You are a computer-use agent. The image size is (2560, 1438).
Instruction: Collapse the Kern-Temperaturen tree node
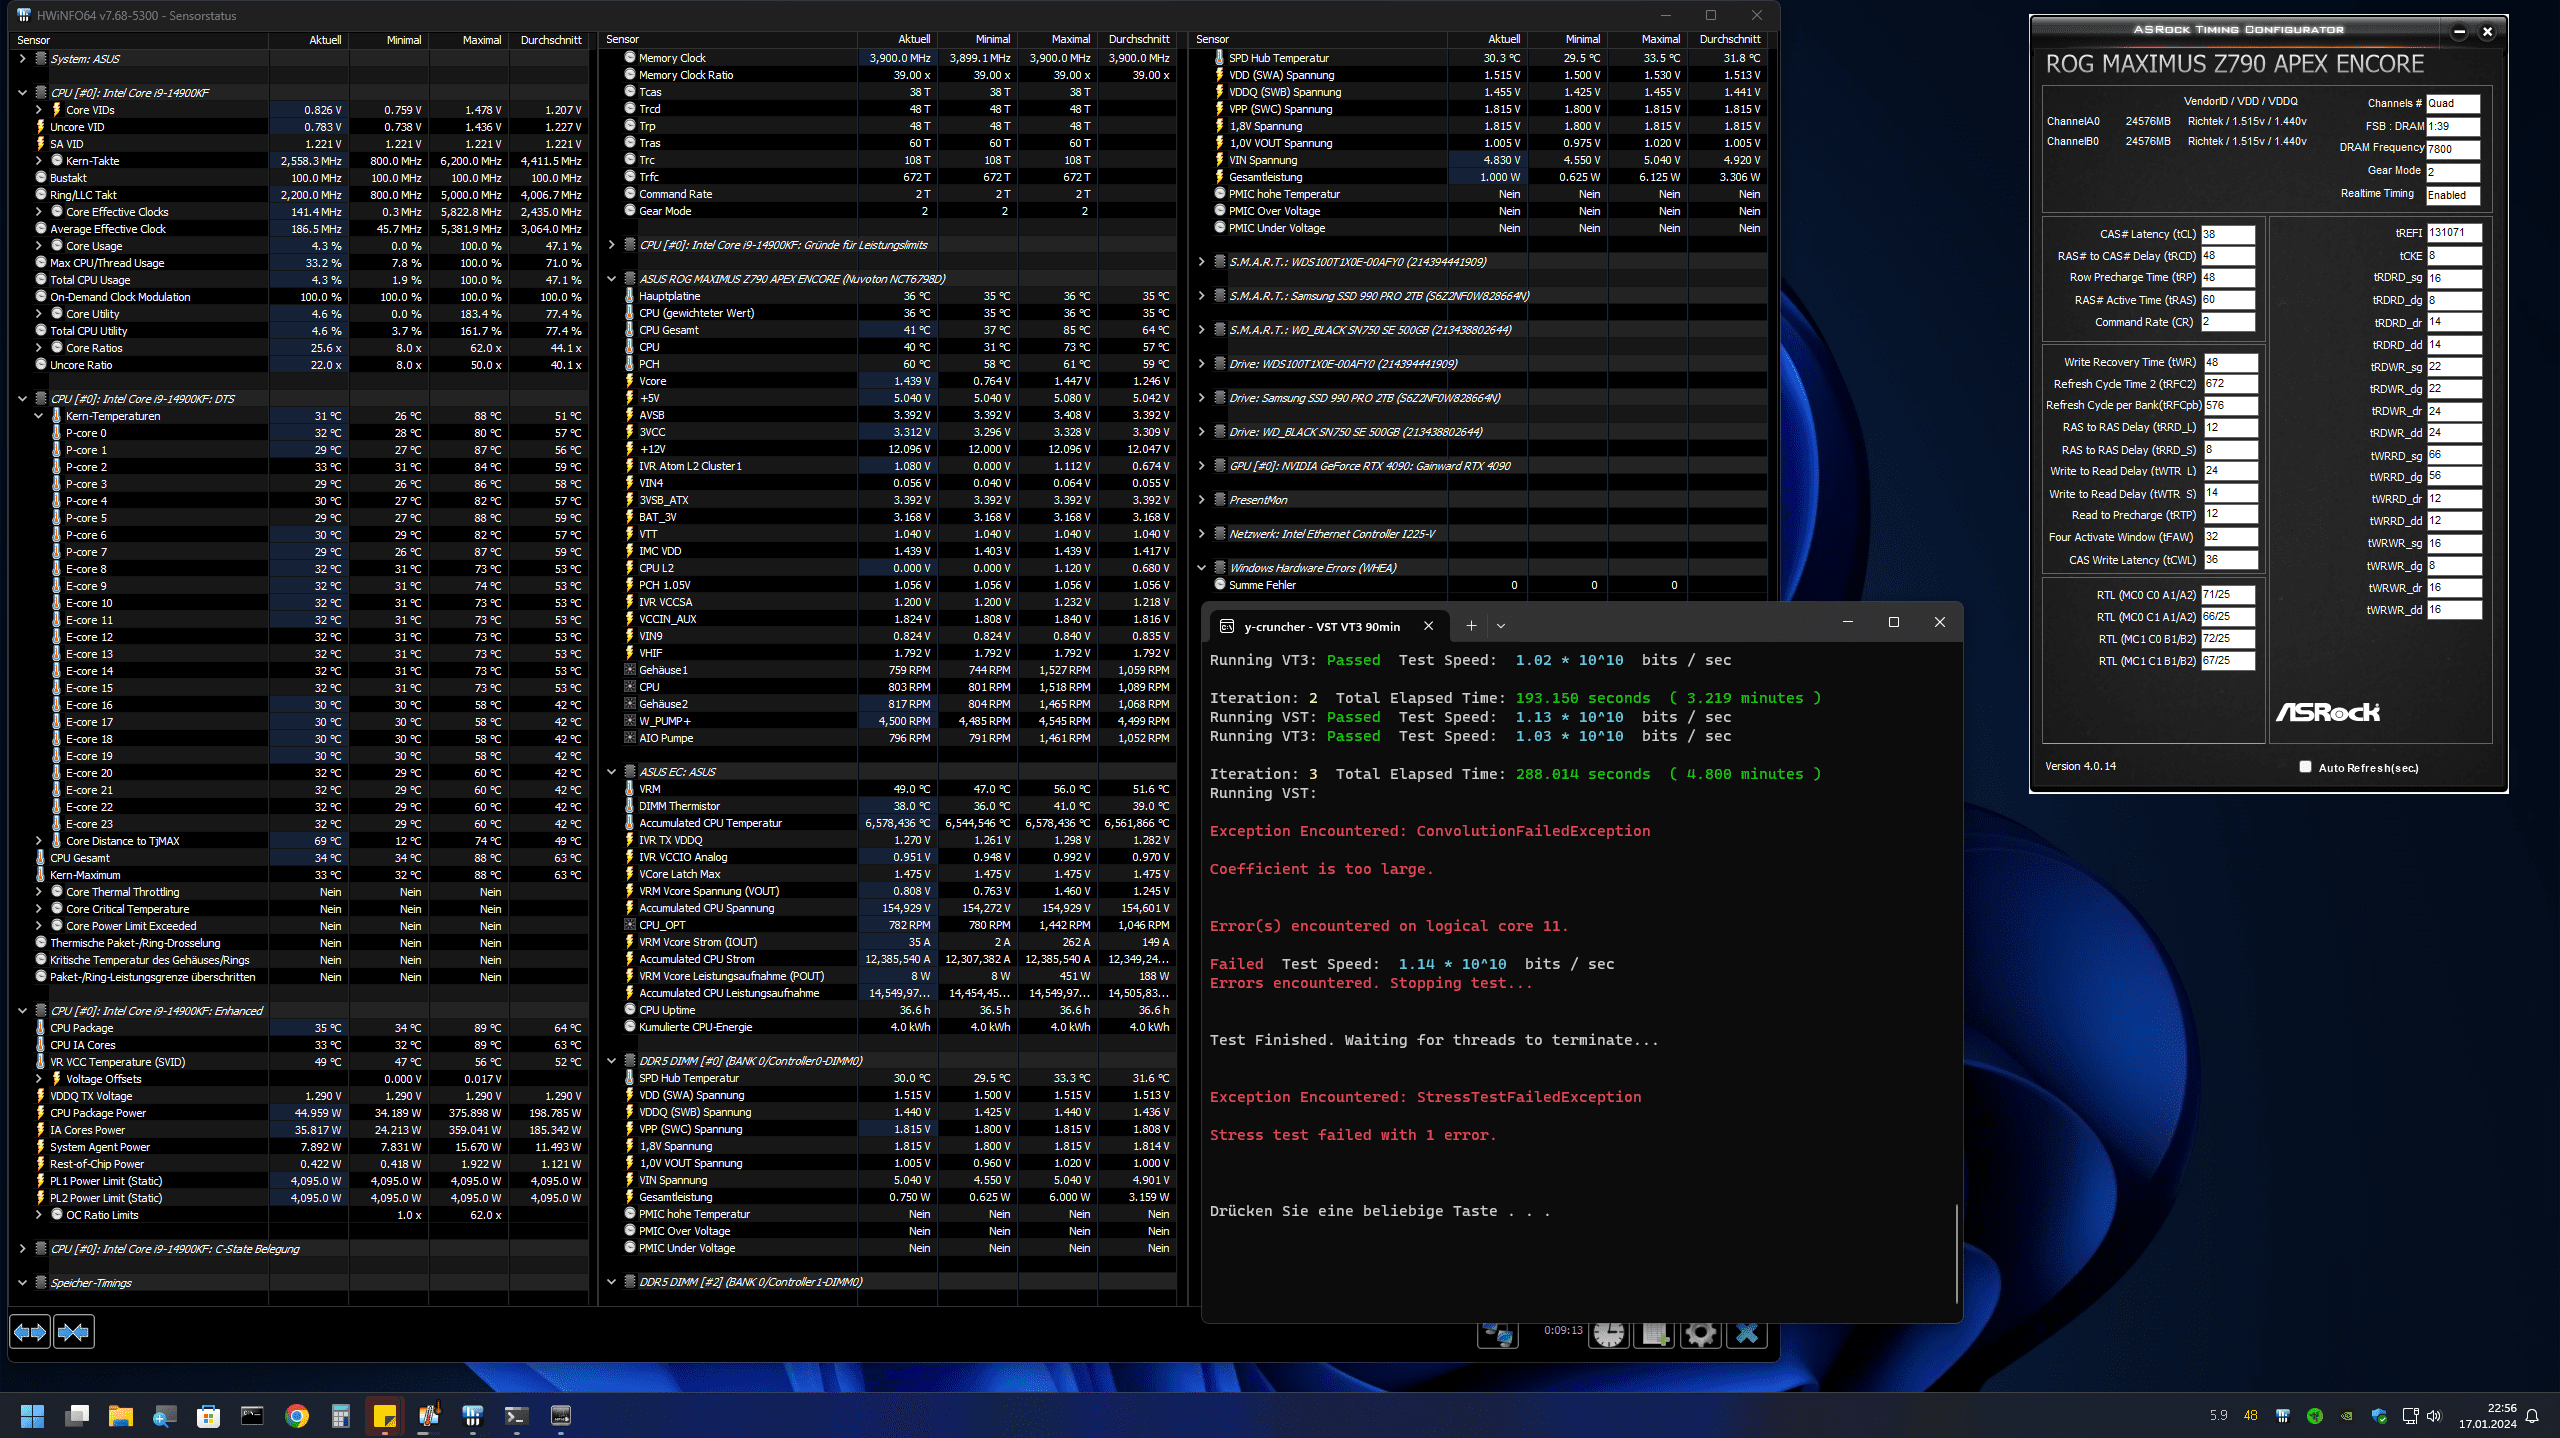click(x=39, y=416)
